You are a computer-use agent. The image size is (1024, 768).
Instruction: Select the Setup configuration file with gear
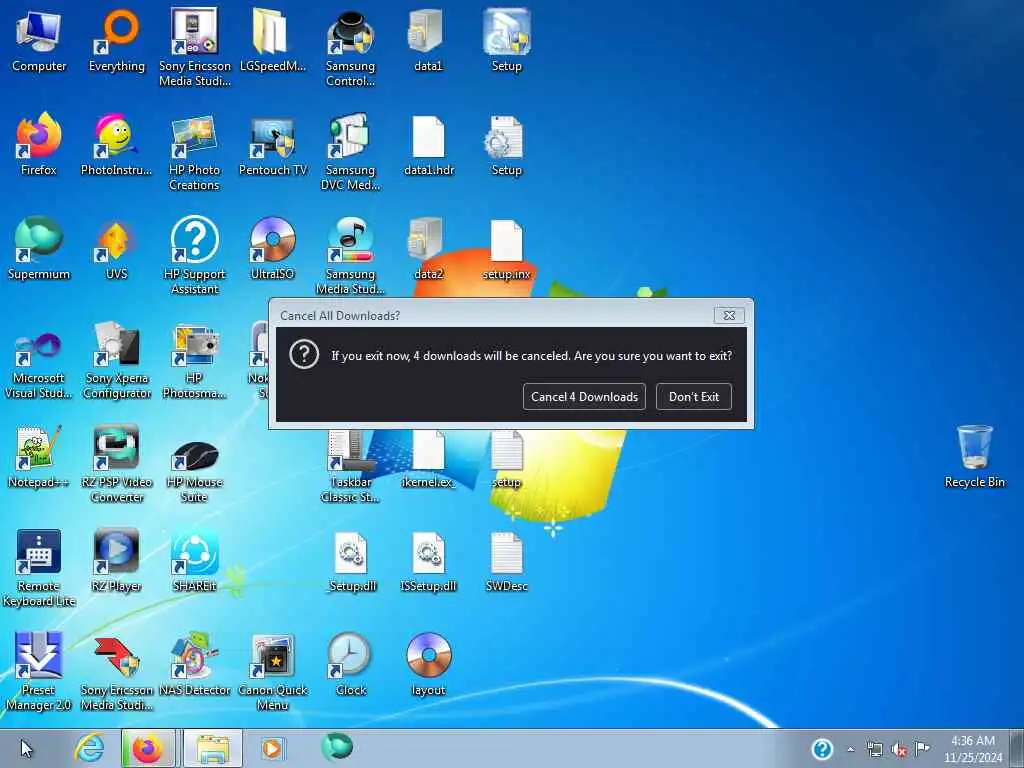click(x=506, y=145)
